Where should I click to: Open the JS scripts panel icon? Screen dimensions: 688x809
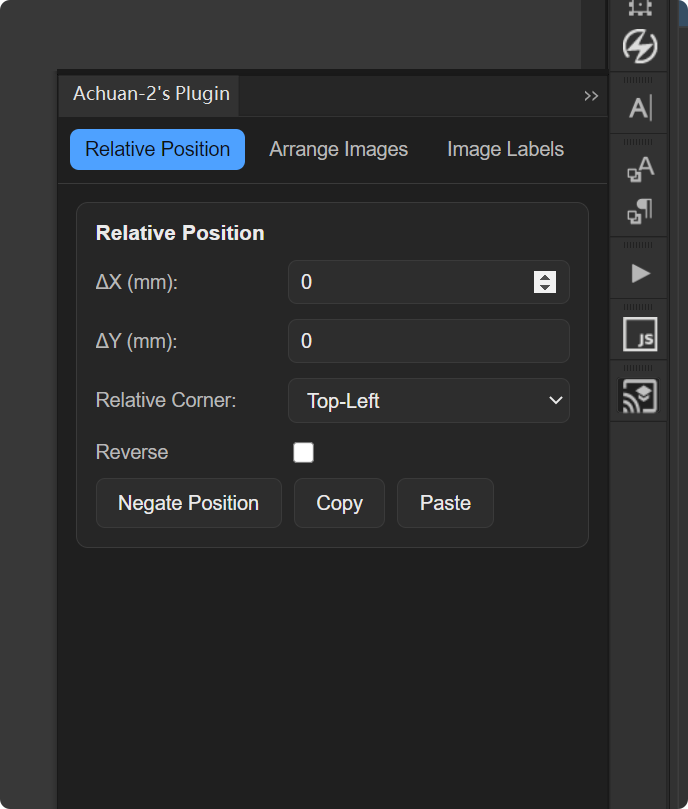639,335
